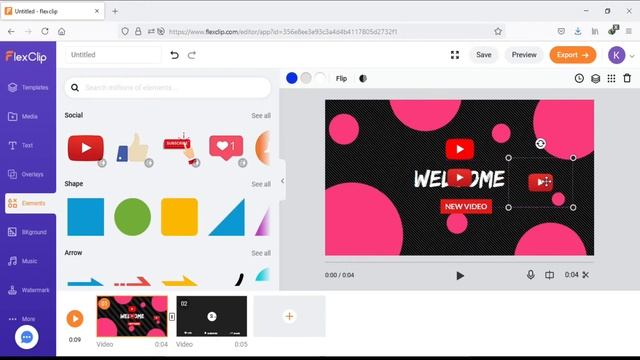Add the blue triangle shape
This screenshot has width=640, height=360.
[227, 217]
